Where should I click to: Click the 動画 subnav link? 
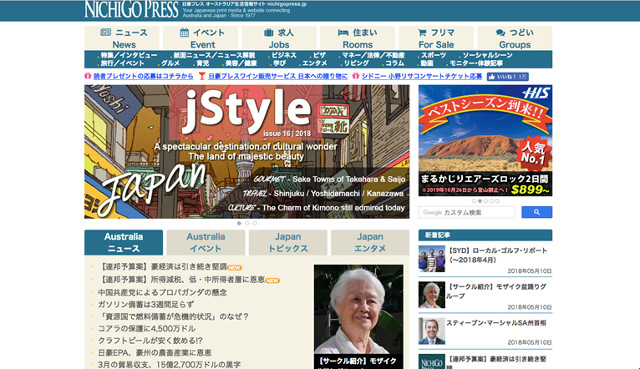[427, 63]
